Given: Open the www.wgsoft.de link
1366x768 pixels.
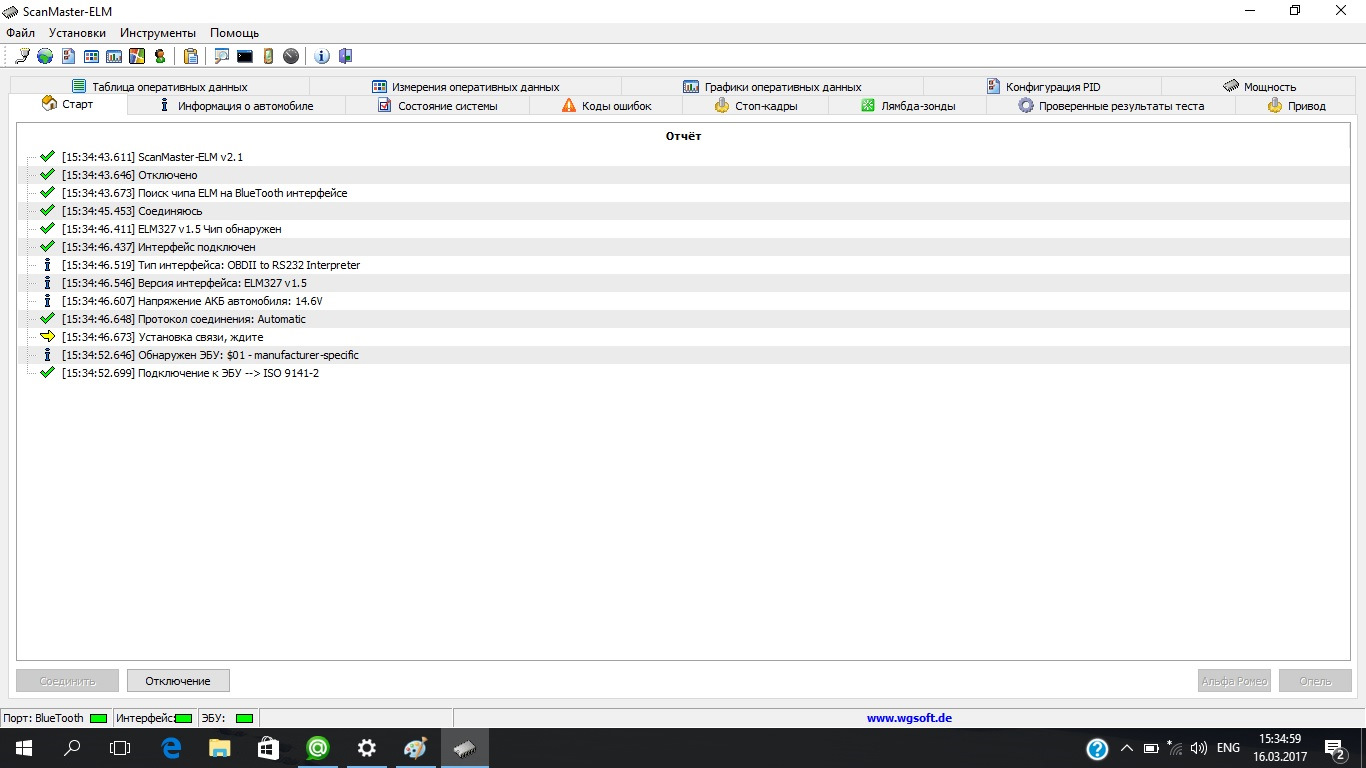Looking at the screenshot, I should [909, 718].
